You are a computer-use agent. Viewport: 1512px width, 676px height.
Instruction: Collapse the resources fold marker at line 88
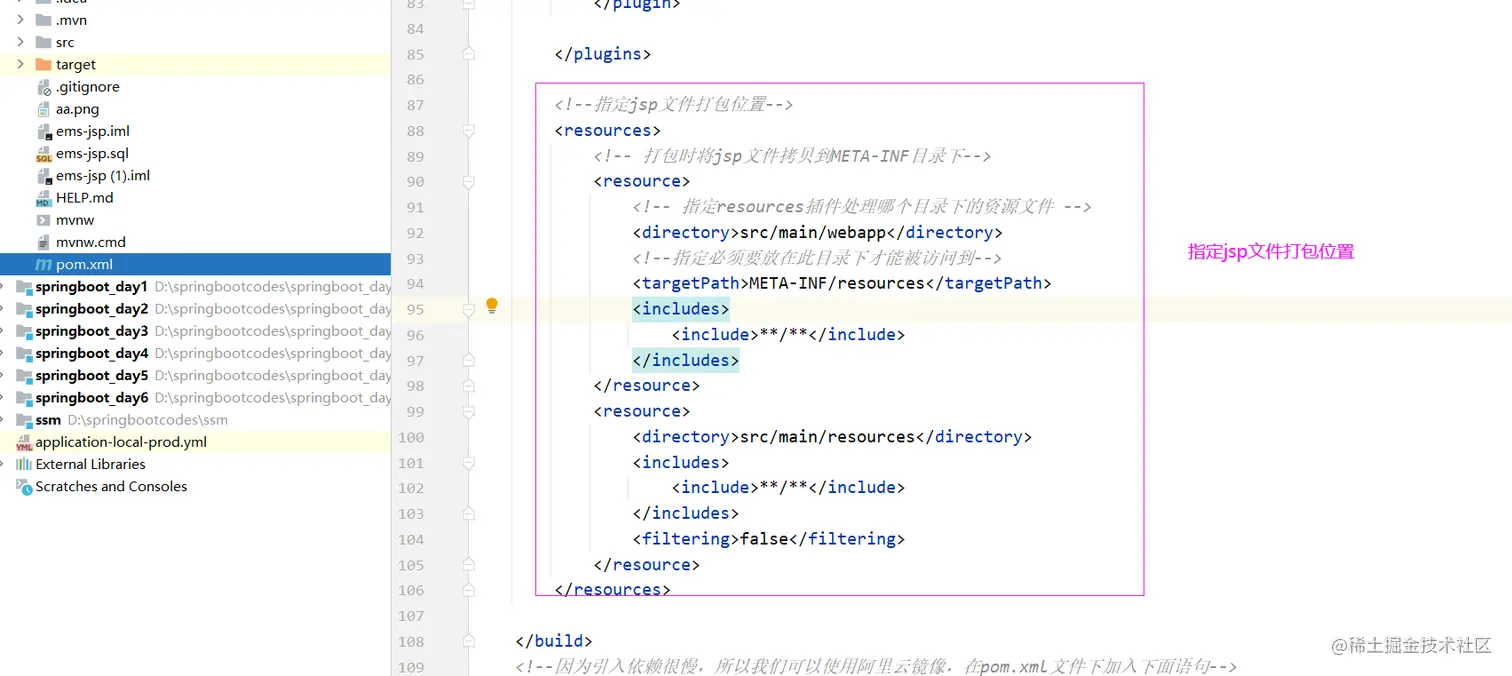tap(467, 131)
